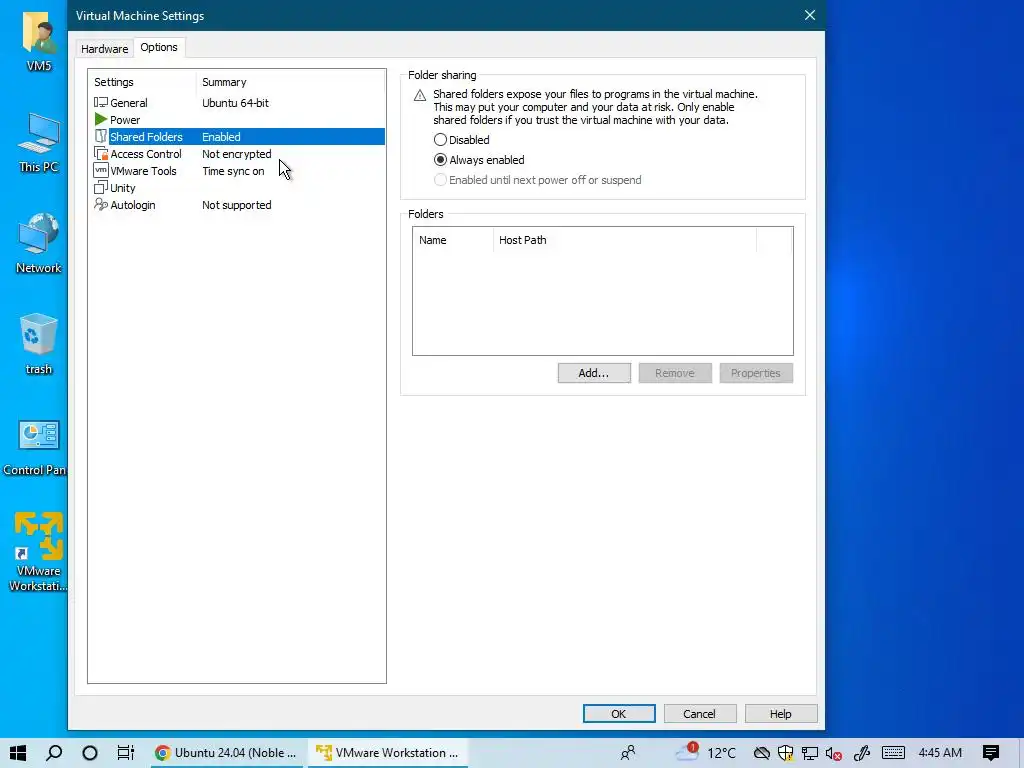Click the Autologin users icon
Viewport: 1024px width, 768px height.
[101, 204]
